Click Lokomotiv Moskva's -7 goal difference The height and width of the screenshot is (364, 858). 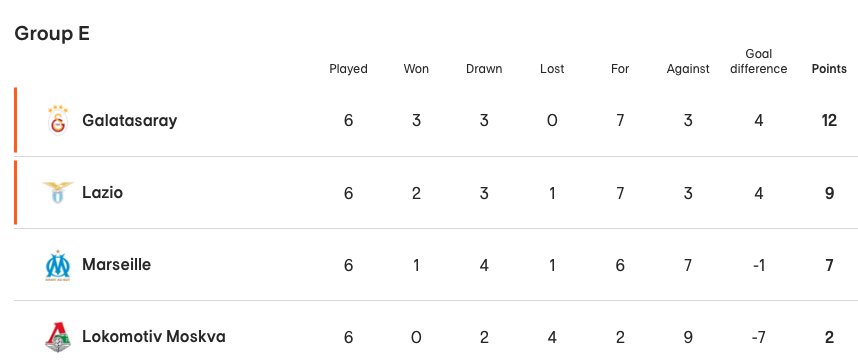tap(758, 337)
